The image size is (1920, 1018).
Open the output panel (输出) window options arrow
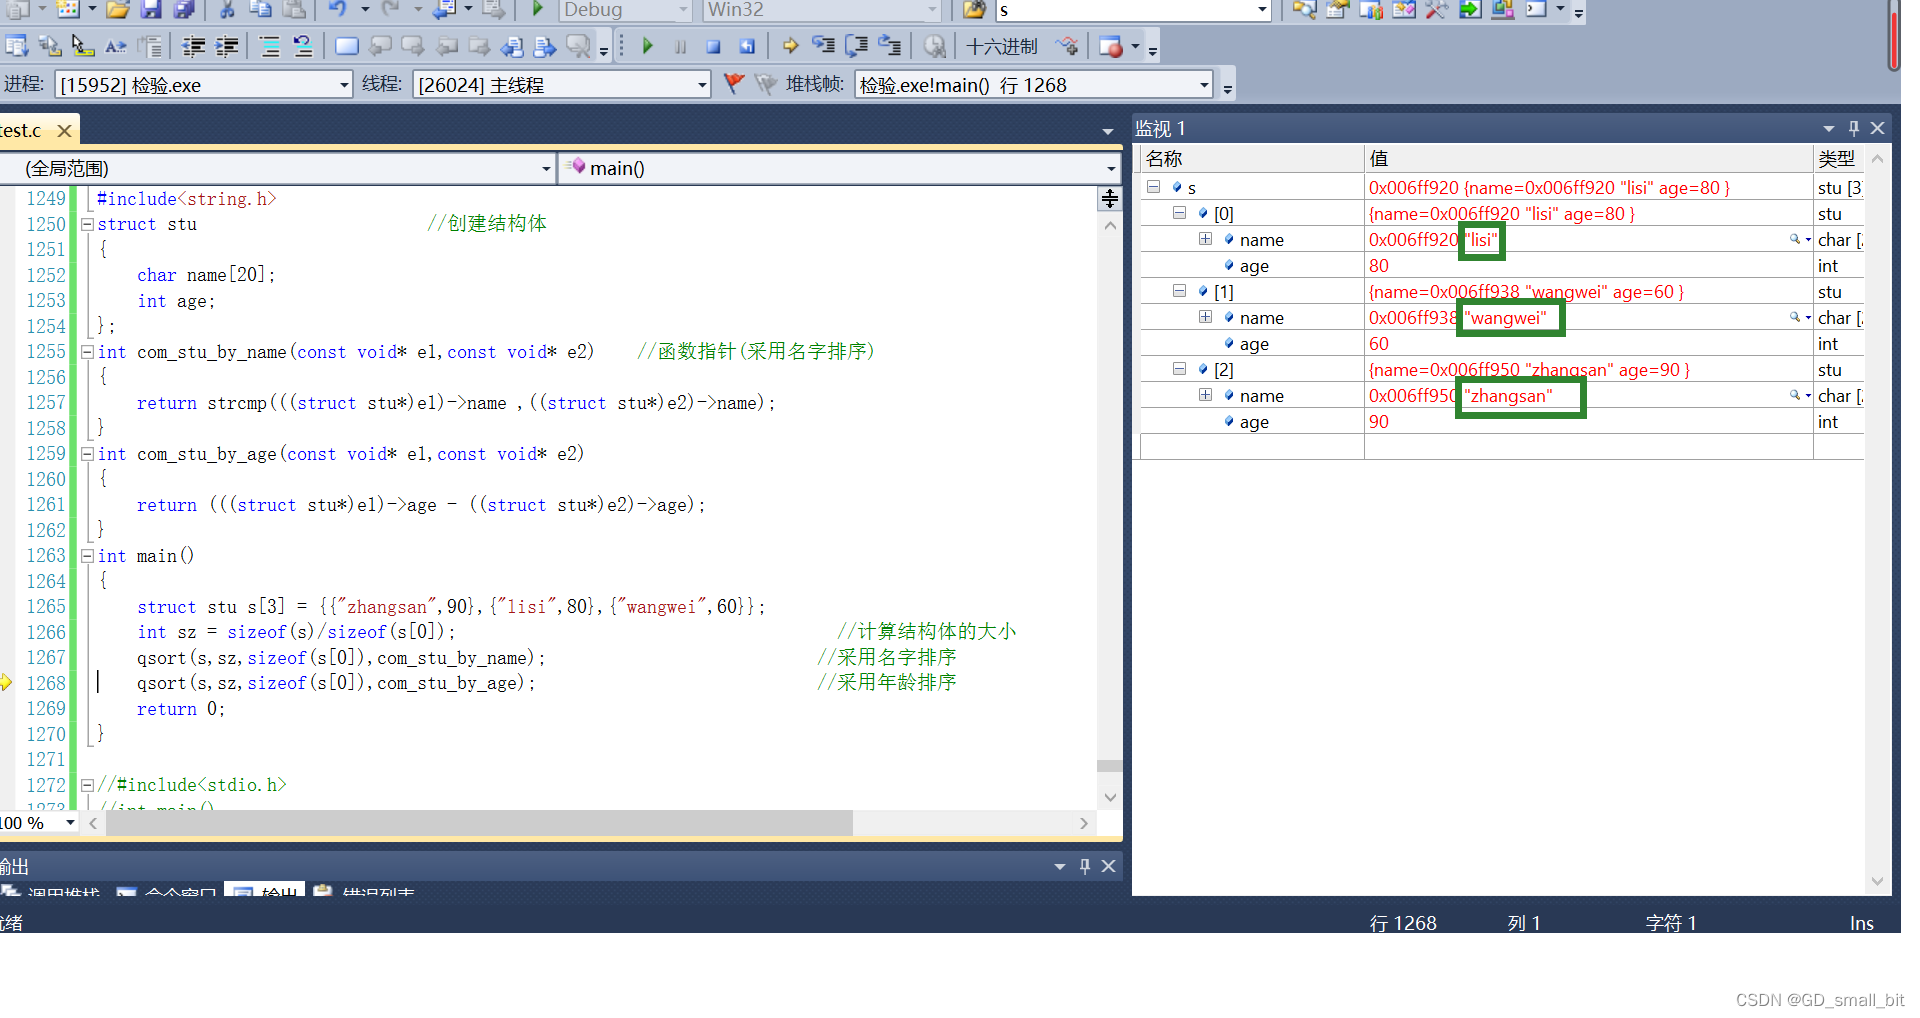pos(1060,867)
